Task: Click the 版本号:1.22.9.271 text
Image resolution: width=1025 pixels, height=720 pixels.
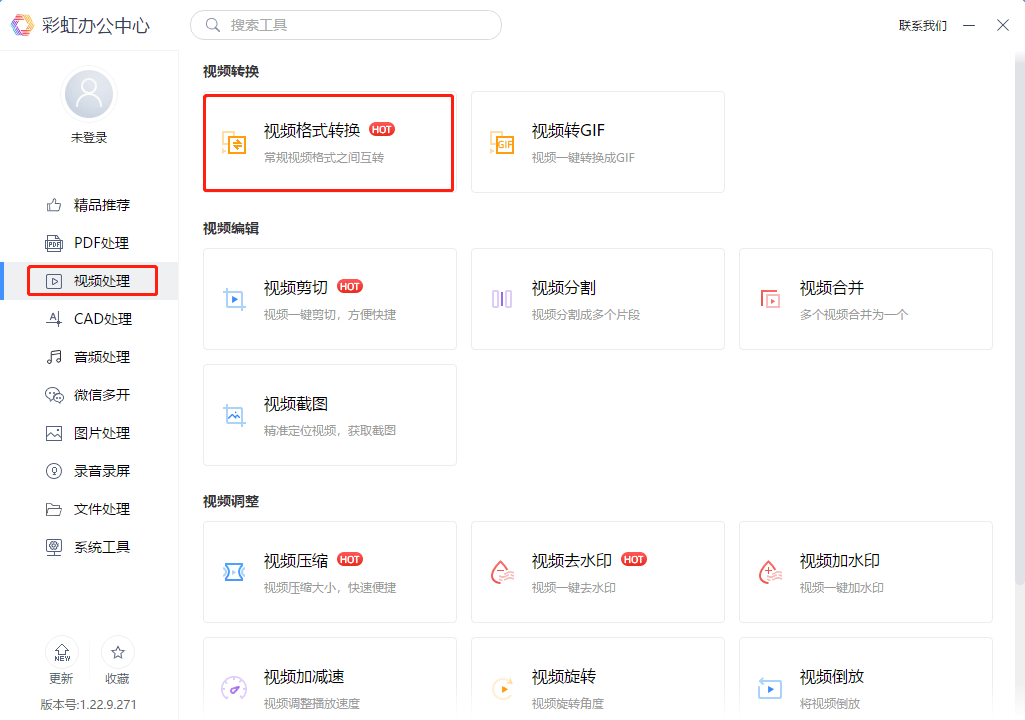Action: [x=88, y=705]
